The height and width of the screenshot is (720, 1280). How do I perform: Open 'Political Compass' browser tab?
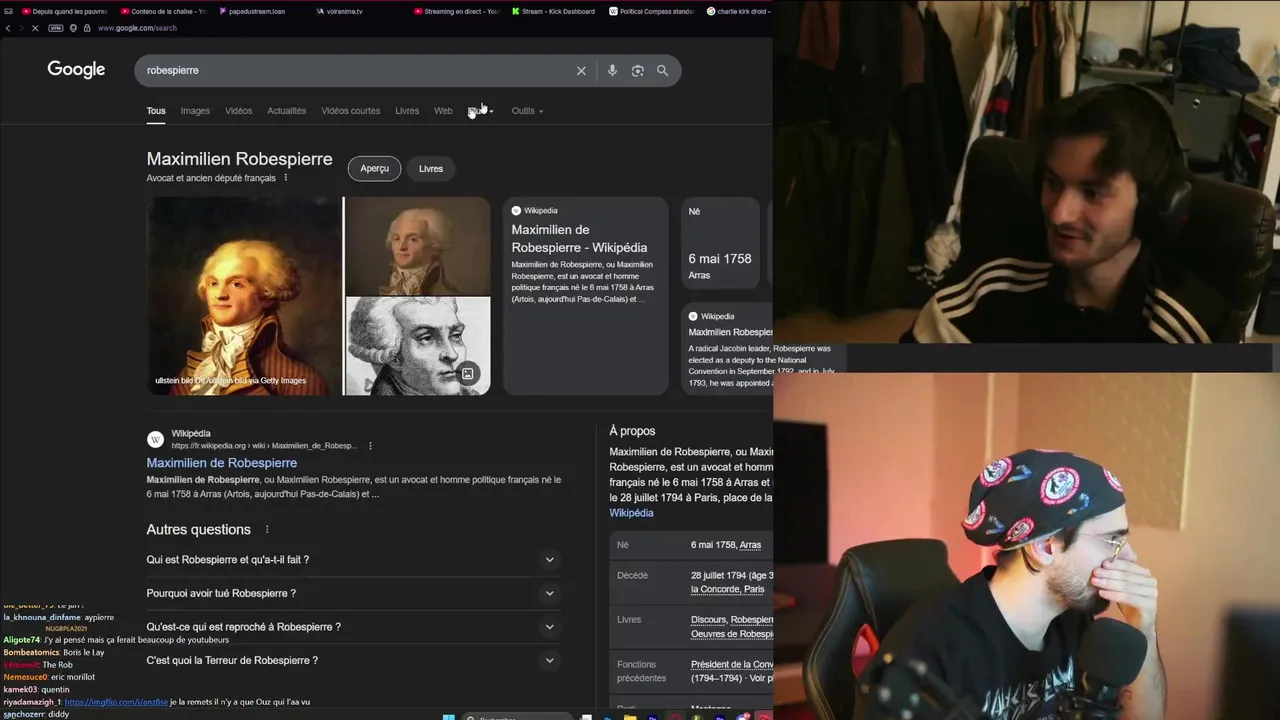click(650, 11)
